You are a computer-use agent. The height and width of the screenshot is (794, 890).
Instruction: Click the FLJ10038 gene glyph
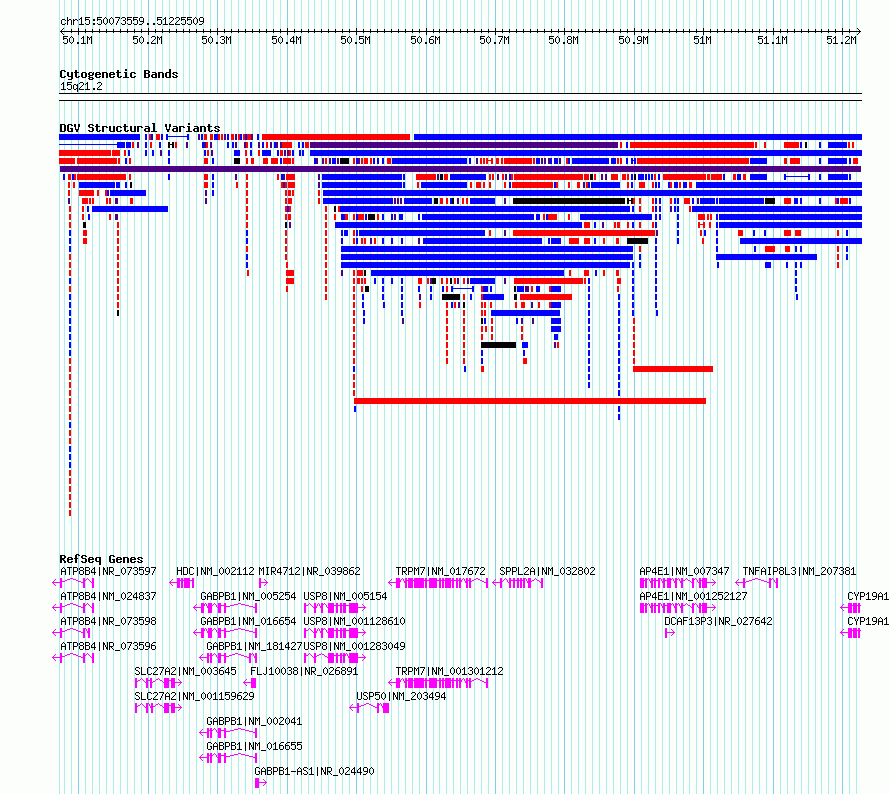(250, 683)
